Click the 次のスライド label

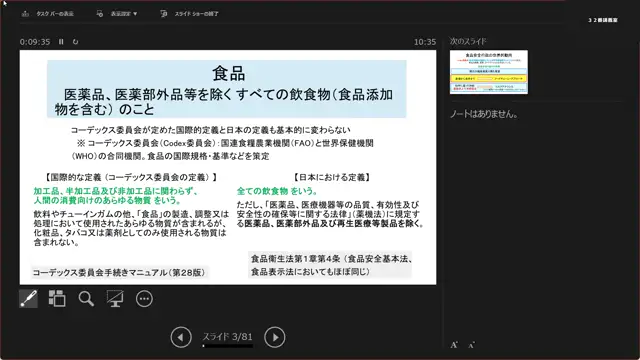pyautogui.click(x=468, y=41)
